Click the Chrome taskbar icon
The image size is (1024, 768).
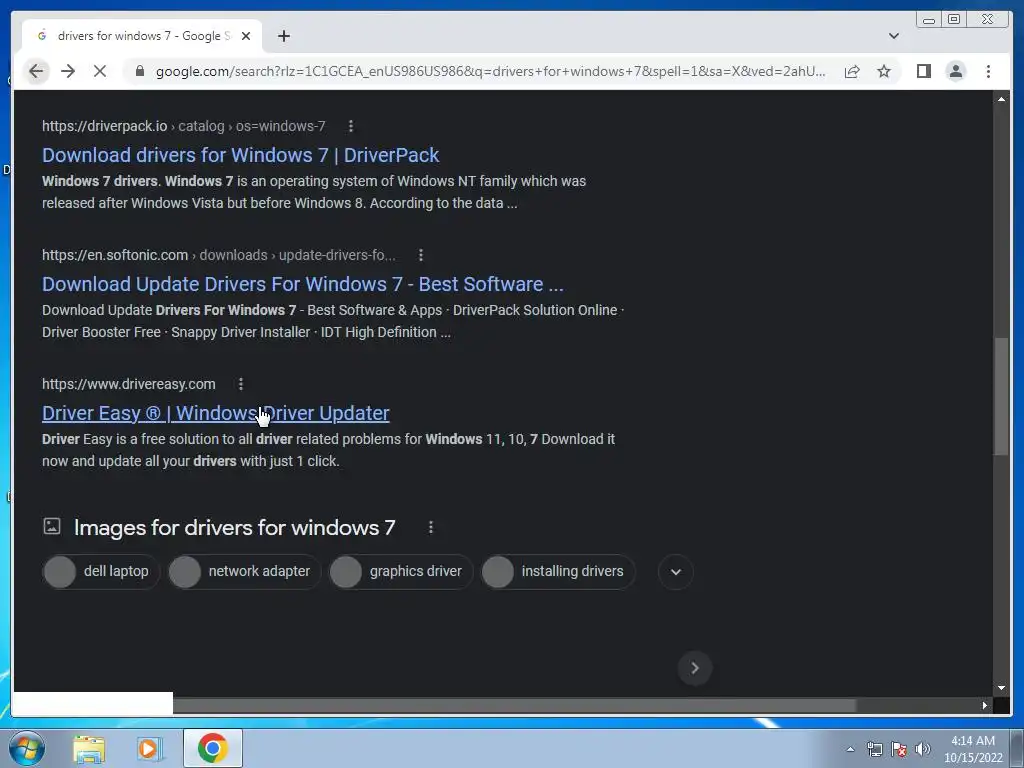pyautogui.click(x=212, y=748)
